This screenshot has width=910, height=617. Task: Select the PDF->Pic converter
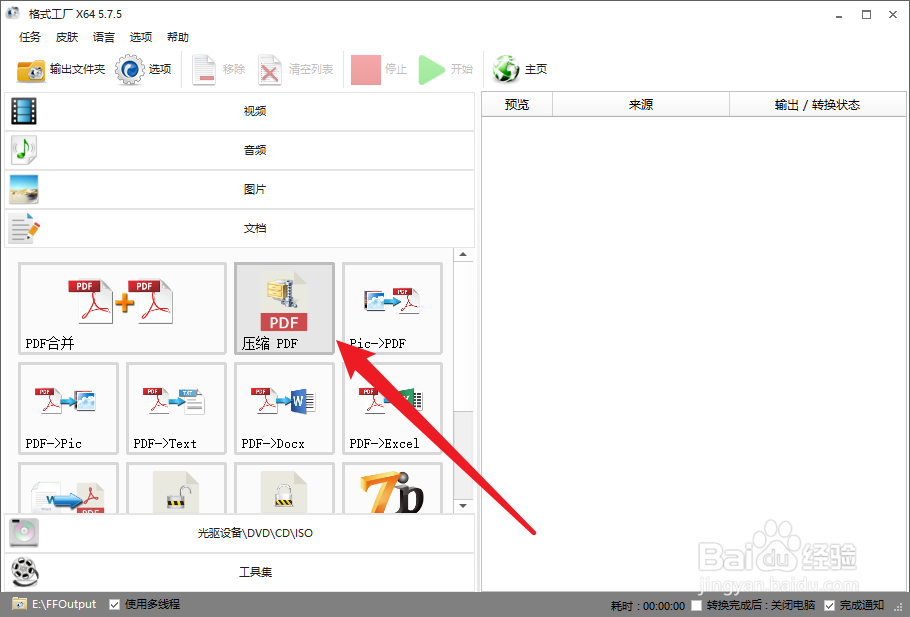(68, 408)
